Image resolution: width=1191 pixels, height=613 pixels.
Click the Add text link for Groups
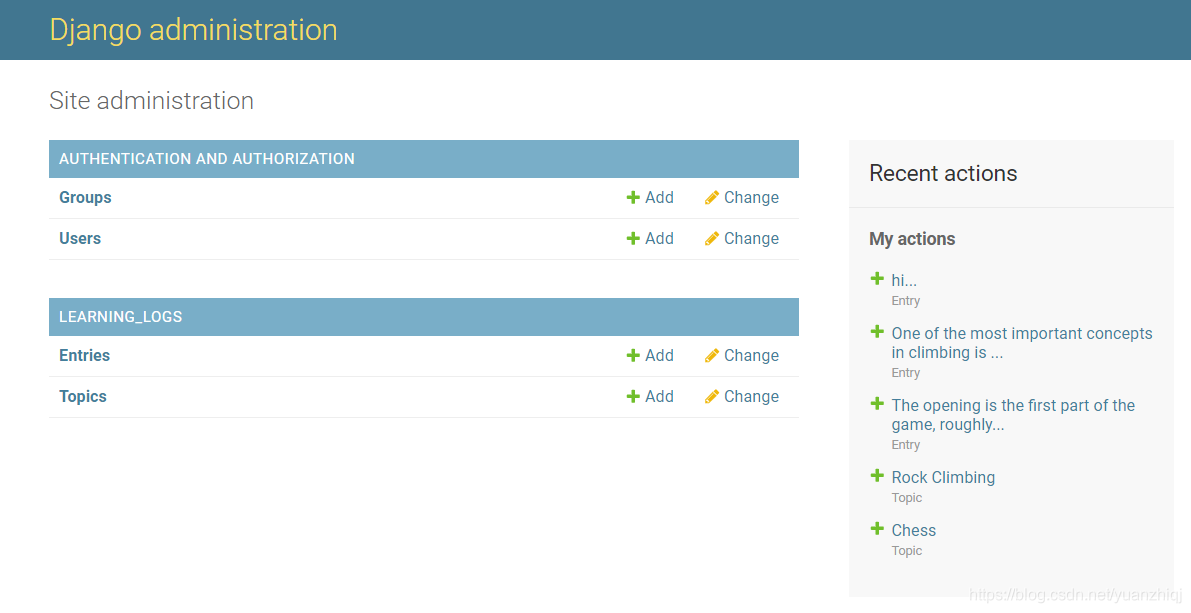click(659, 197)
